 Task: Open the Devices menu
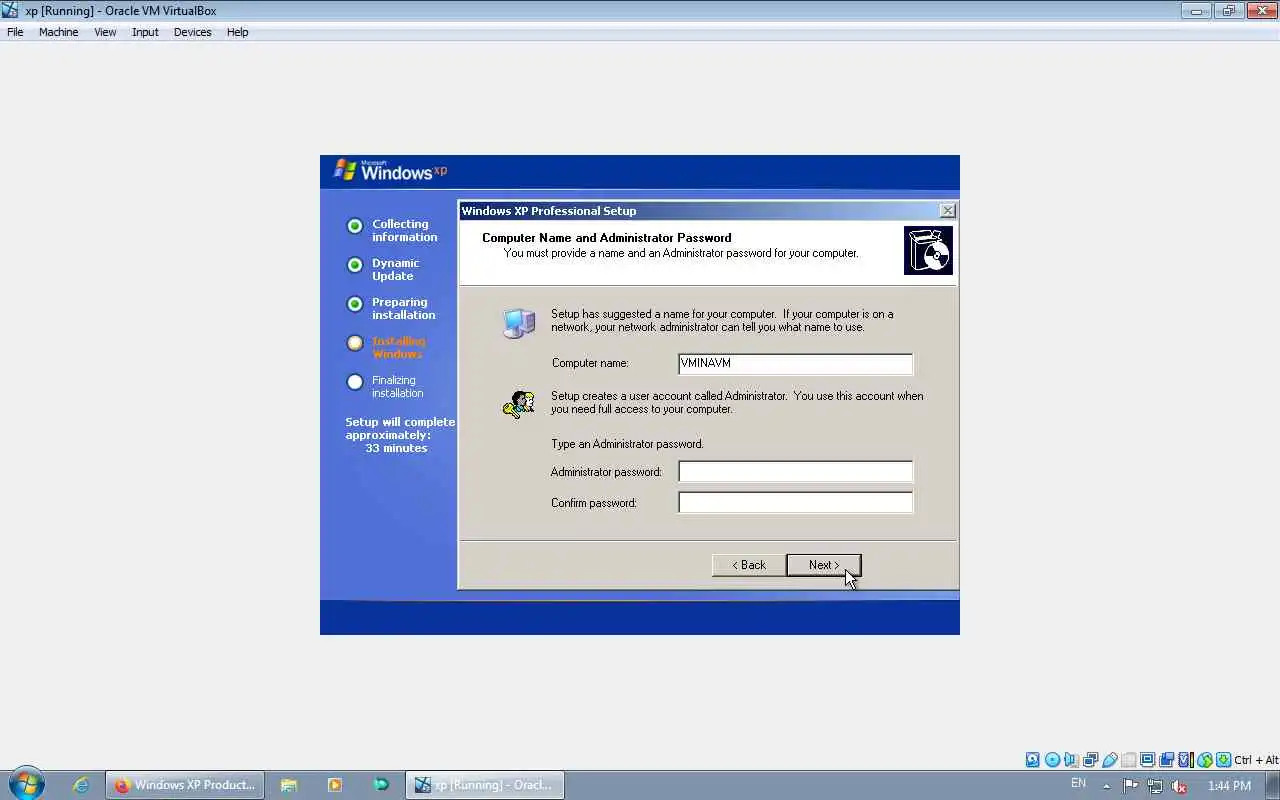tap(192, 32)
